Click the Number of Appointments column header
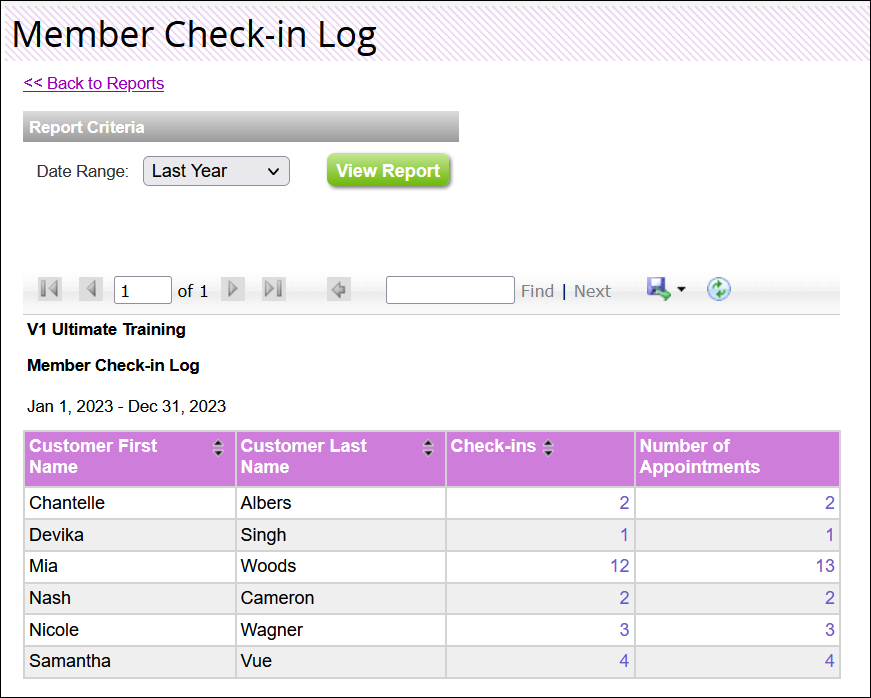871x698 pixels. 737,459
